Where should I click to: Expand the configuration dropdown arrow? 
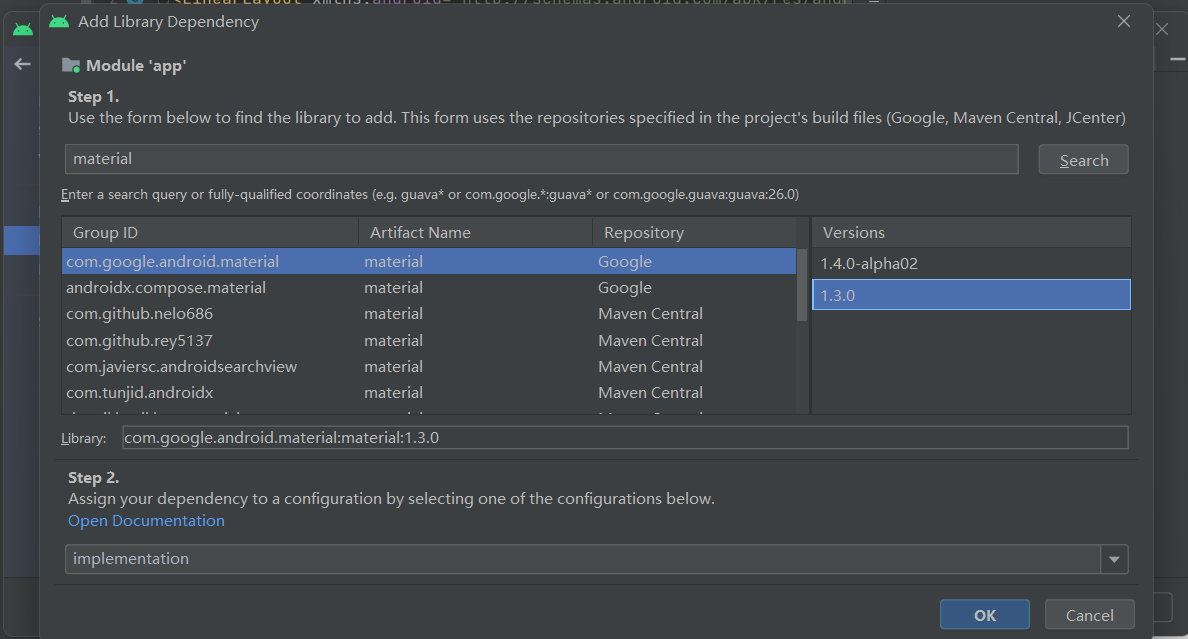click(x=1114, y=560)
